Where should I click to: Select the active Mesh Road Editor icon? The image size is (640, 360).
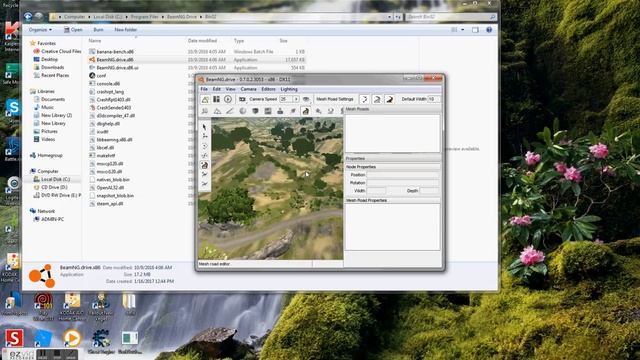click(305, 111)
